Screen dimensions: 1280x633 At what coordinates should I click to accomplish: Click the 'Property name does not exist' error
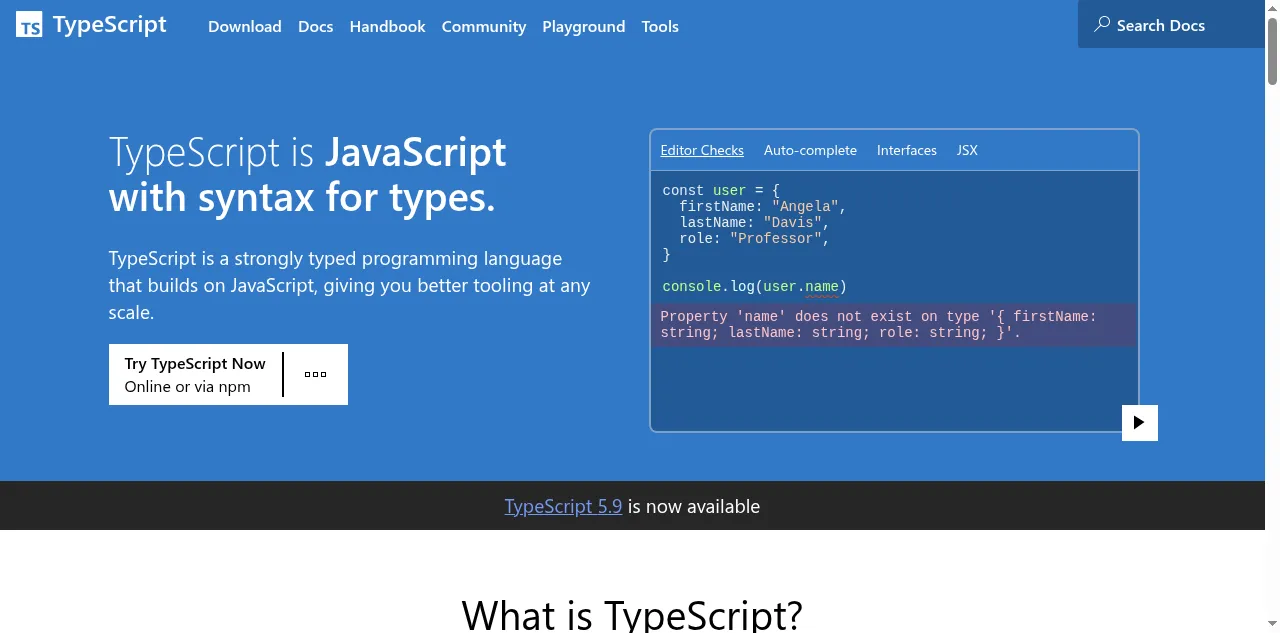pos(893,324)
